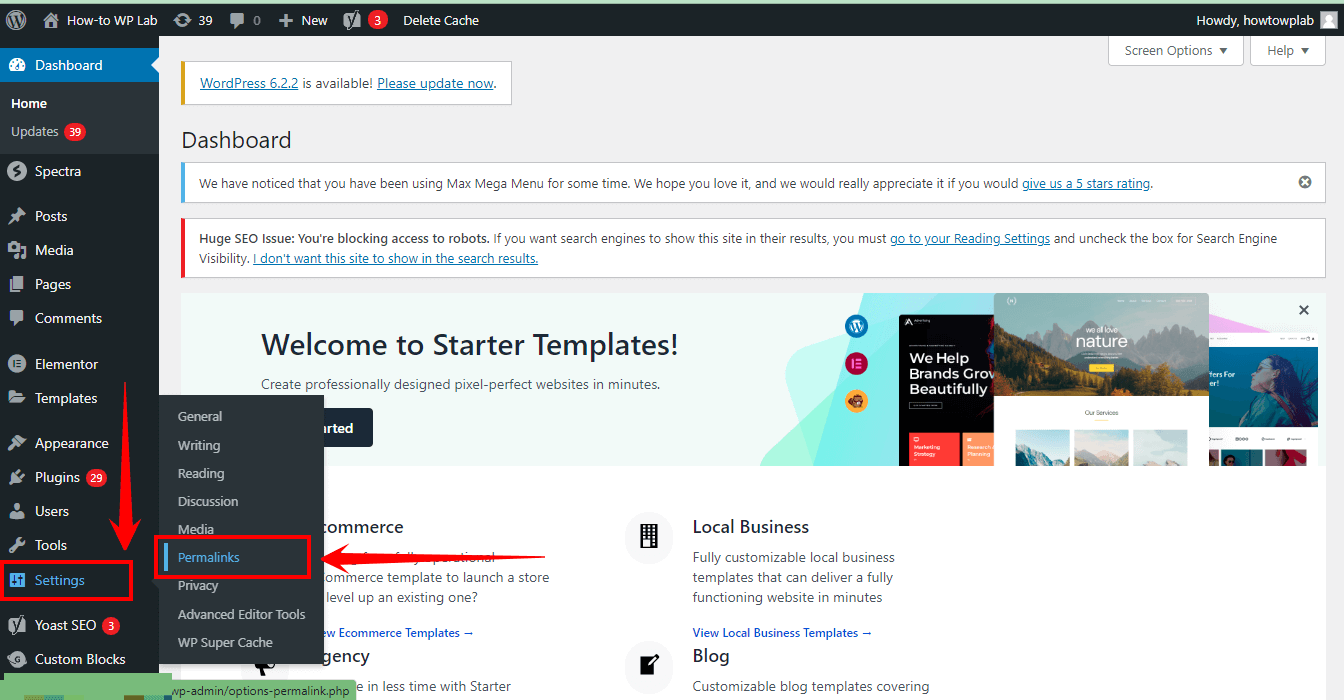Open View Local Business Templates link

(781, 633)
